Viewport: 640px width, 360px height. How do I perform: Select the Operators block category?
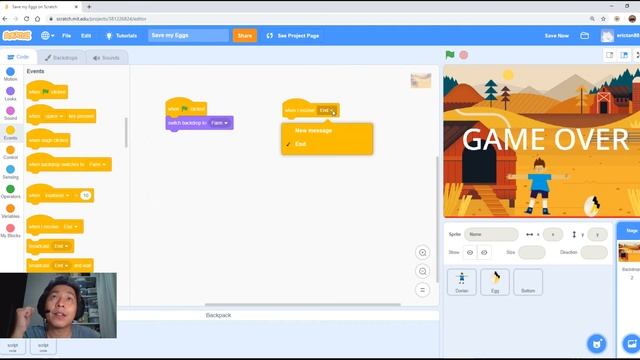coord(11,192)
